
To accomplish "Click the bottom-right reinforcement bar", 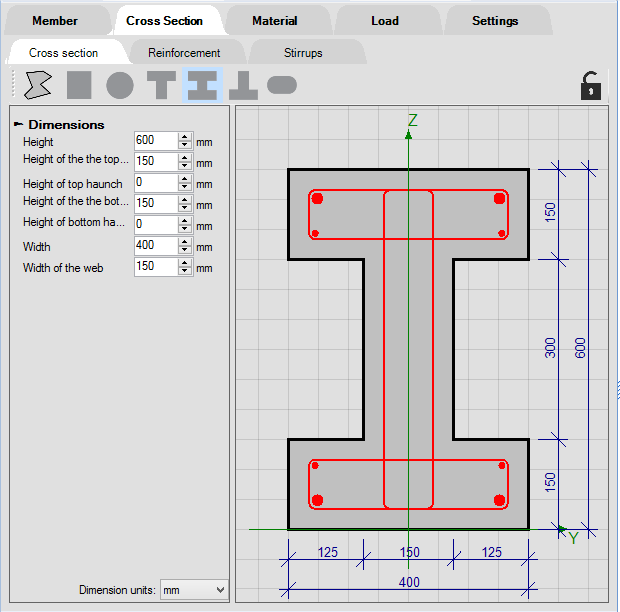I will [499, 500].
